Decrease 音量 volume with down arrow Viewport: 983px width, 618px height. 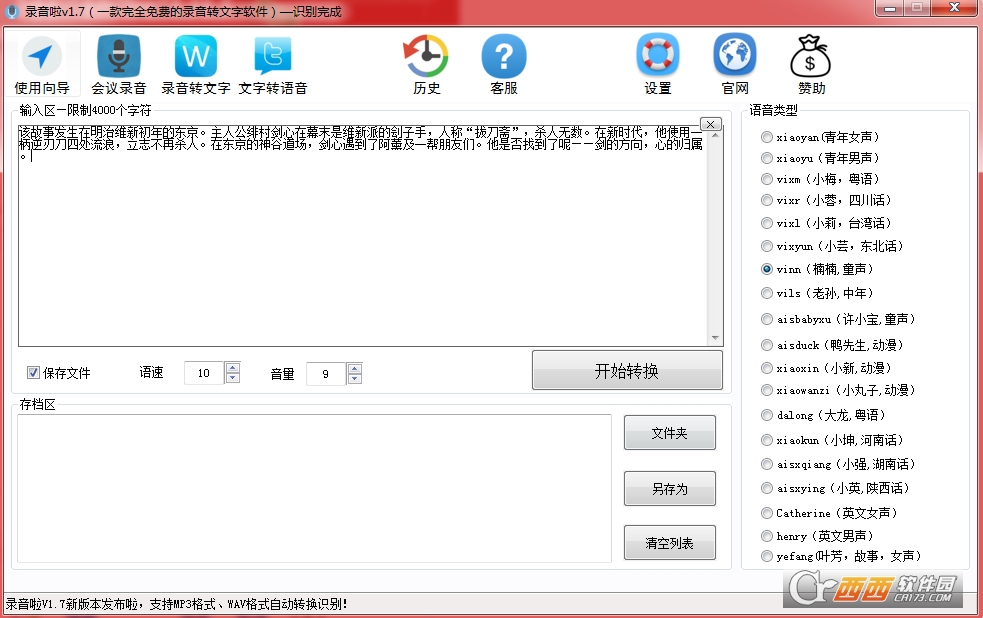[x=354, y=379]
